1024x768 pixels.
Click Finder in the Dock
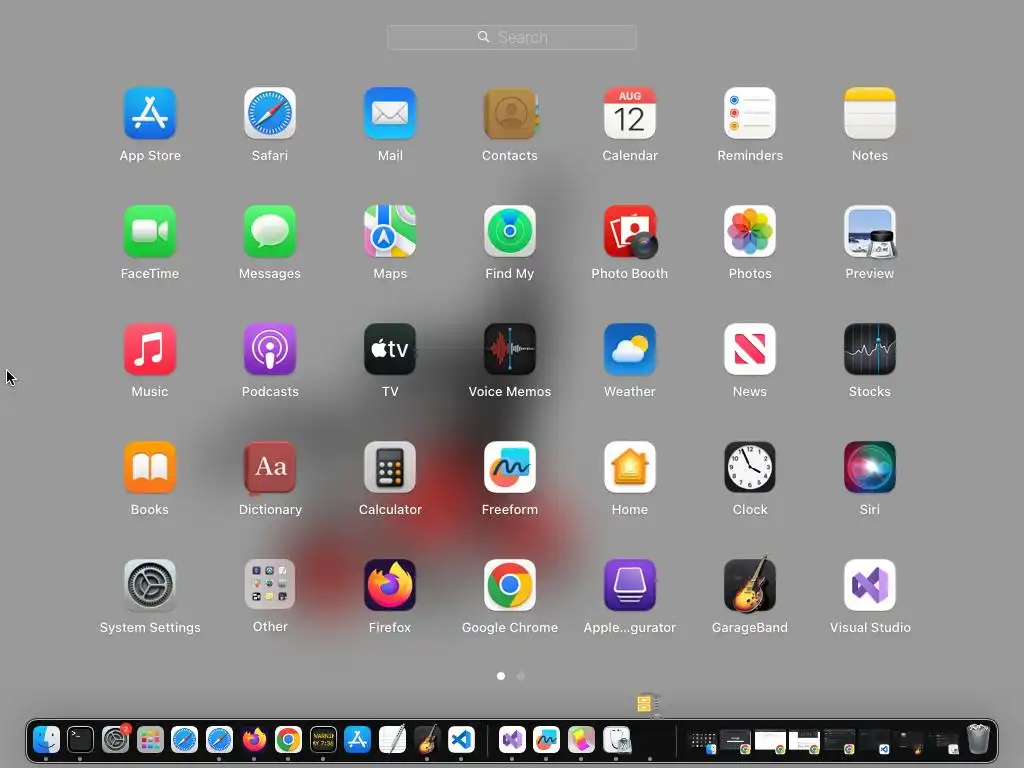coord(46,740)
